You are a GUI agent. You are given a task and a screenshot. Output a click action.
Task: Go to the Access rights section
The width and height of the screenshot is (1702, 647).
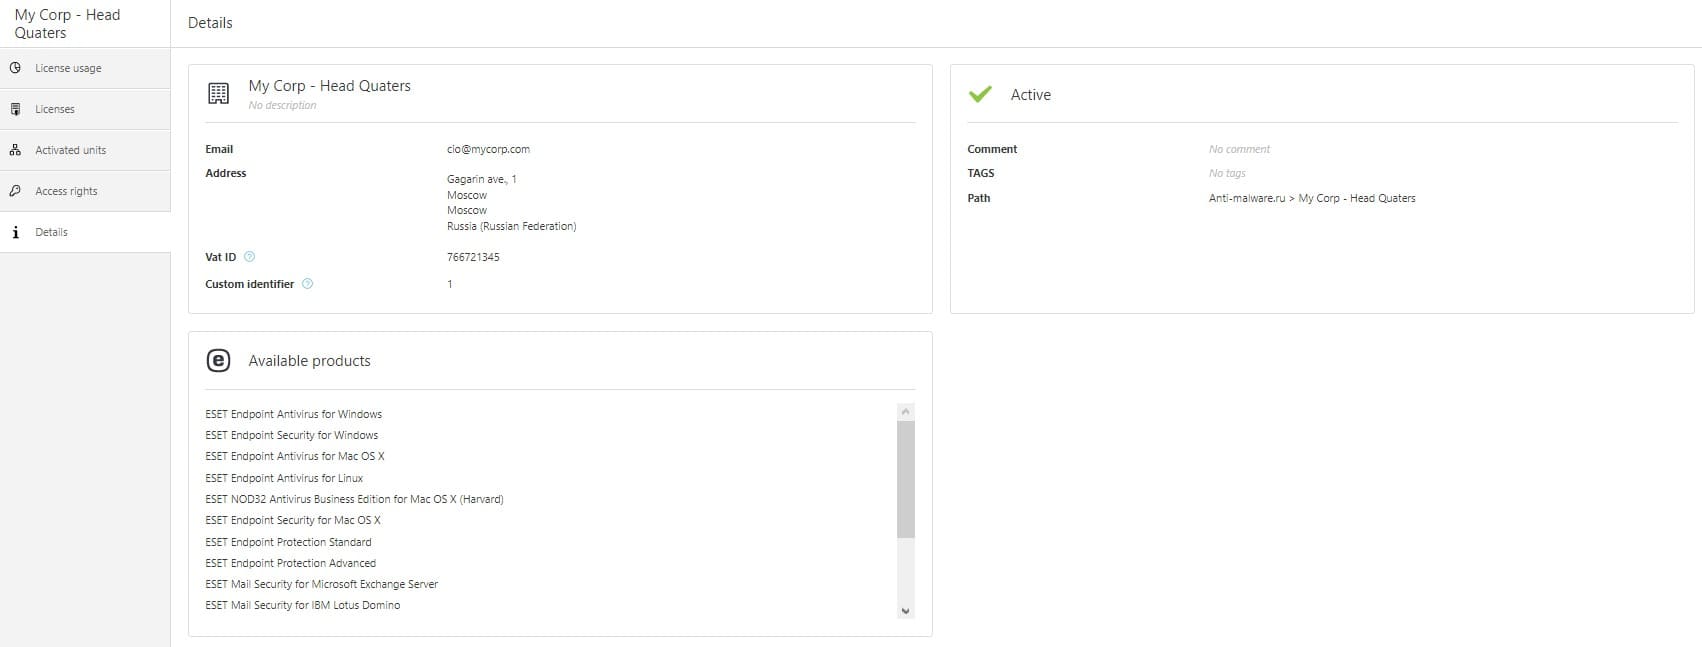[66, 191]
